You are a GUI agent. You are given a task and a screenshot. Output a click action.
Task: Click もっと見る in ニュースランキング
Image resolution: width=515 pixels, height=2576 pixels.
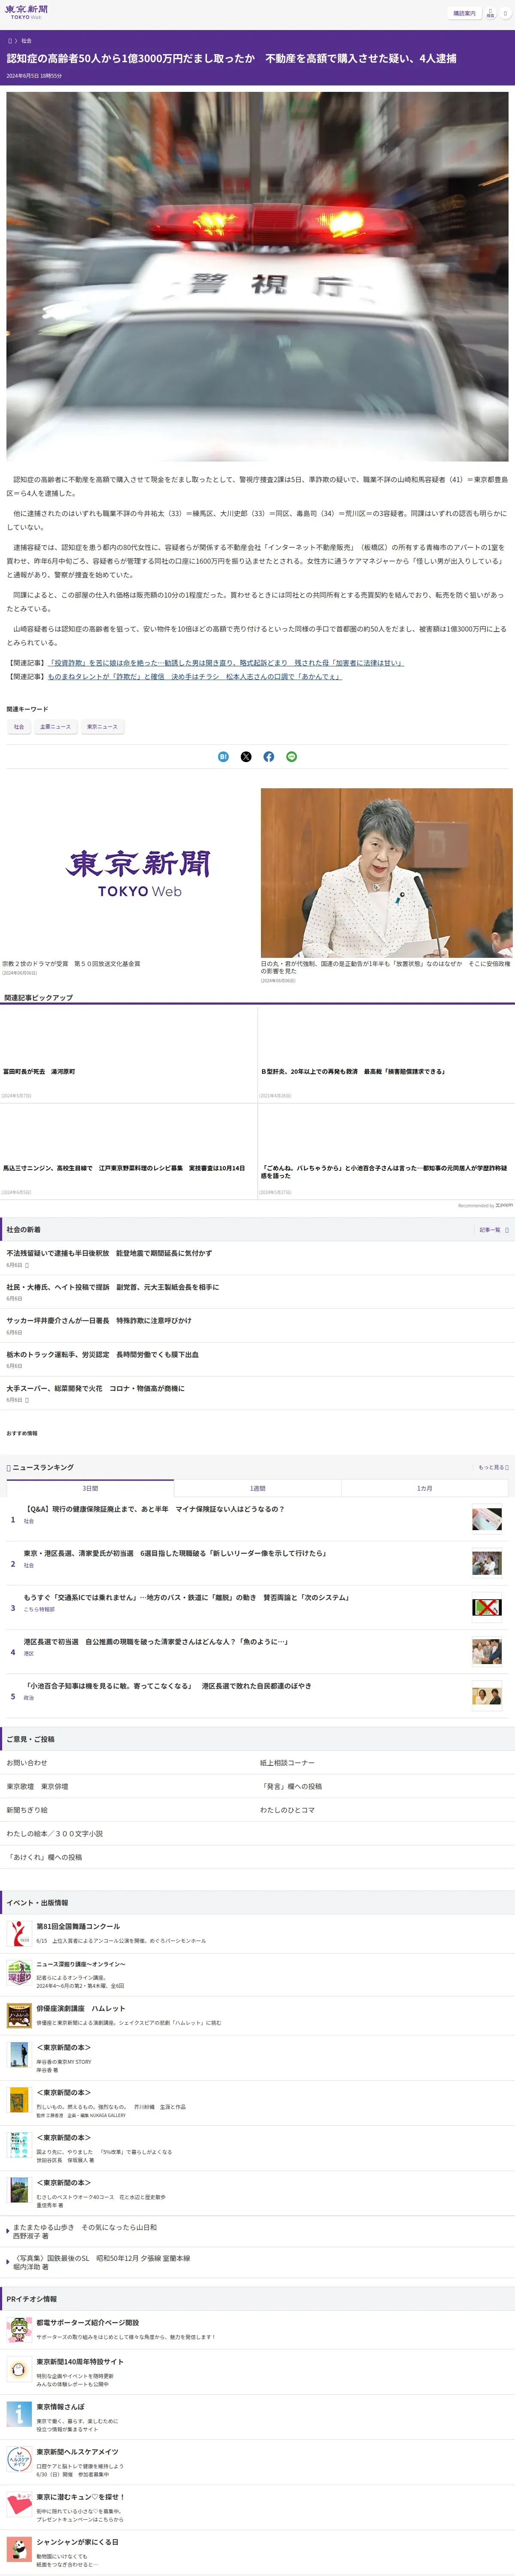coord(493,1468)
